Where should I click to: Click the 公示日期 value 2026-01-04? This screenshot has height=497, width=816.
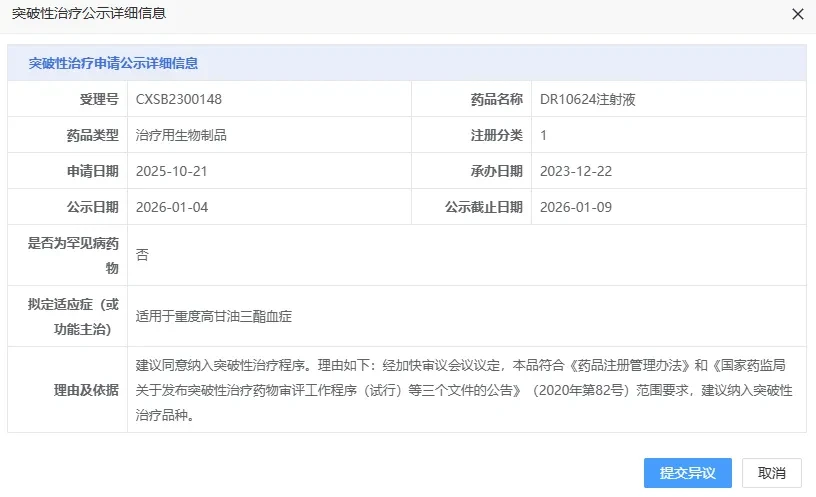point(172,207)
